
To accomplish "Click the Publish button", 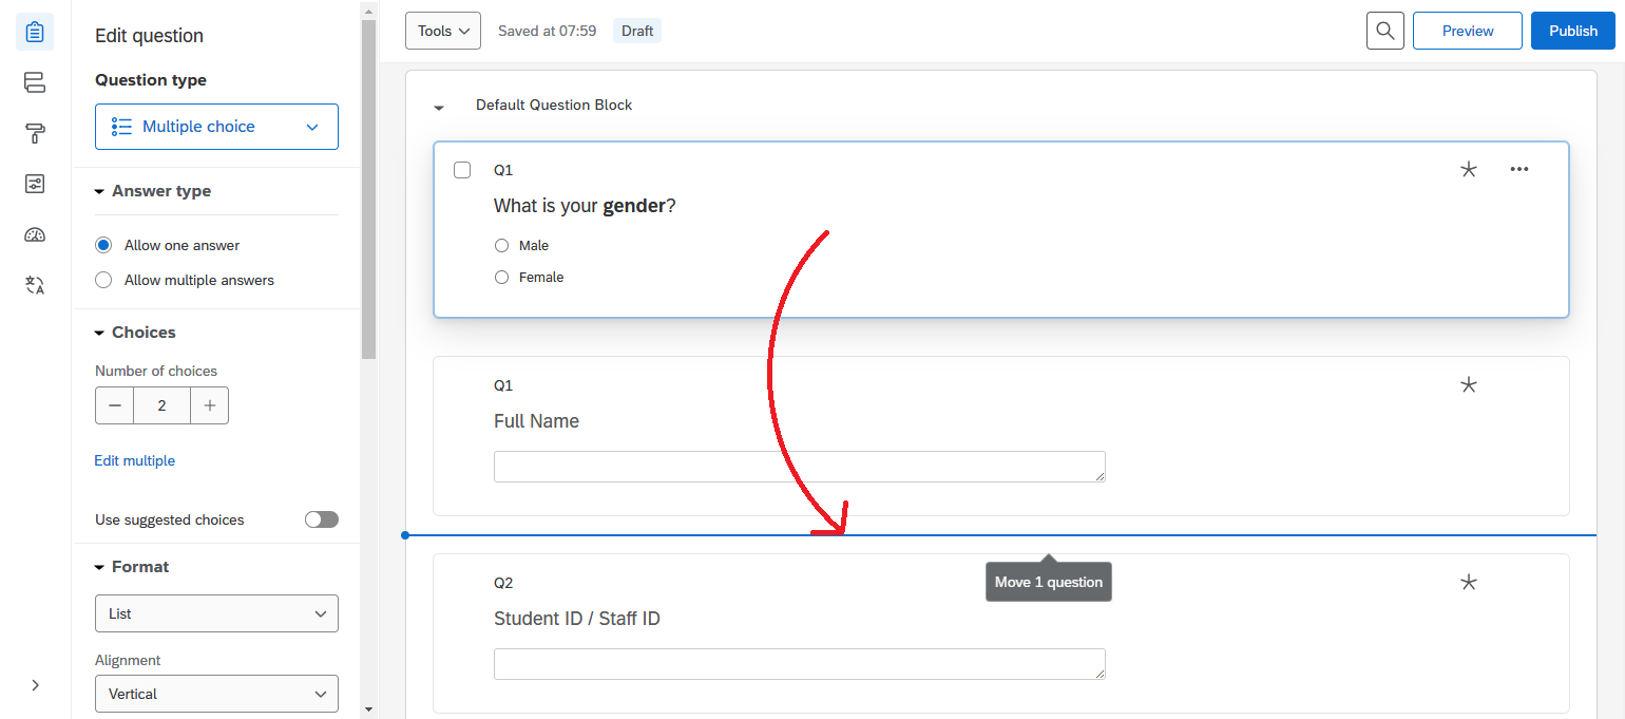I will point(1572,31).
